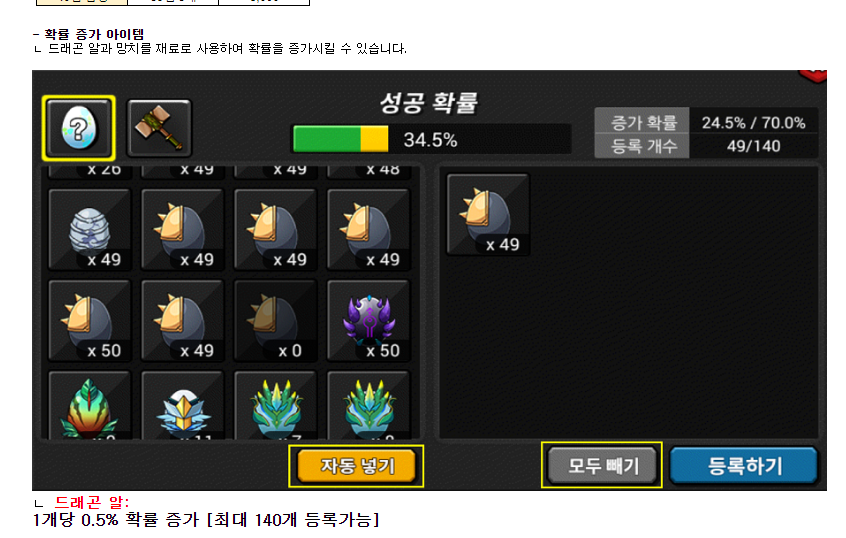Click the 모두 빼기 remove-all button

coord(602,465)
